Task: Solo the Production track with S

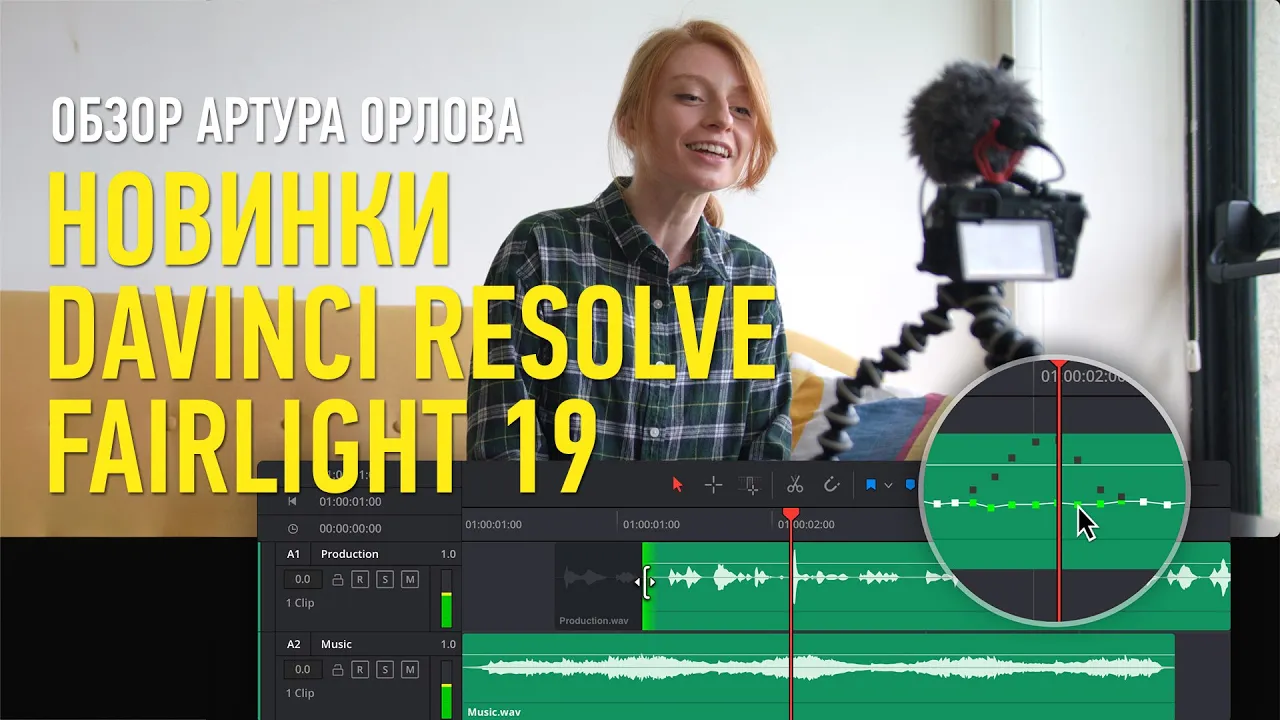Action: tap(385, 579)
